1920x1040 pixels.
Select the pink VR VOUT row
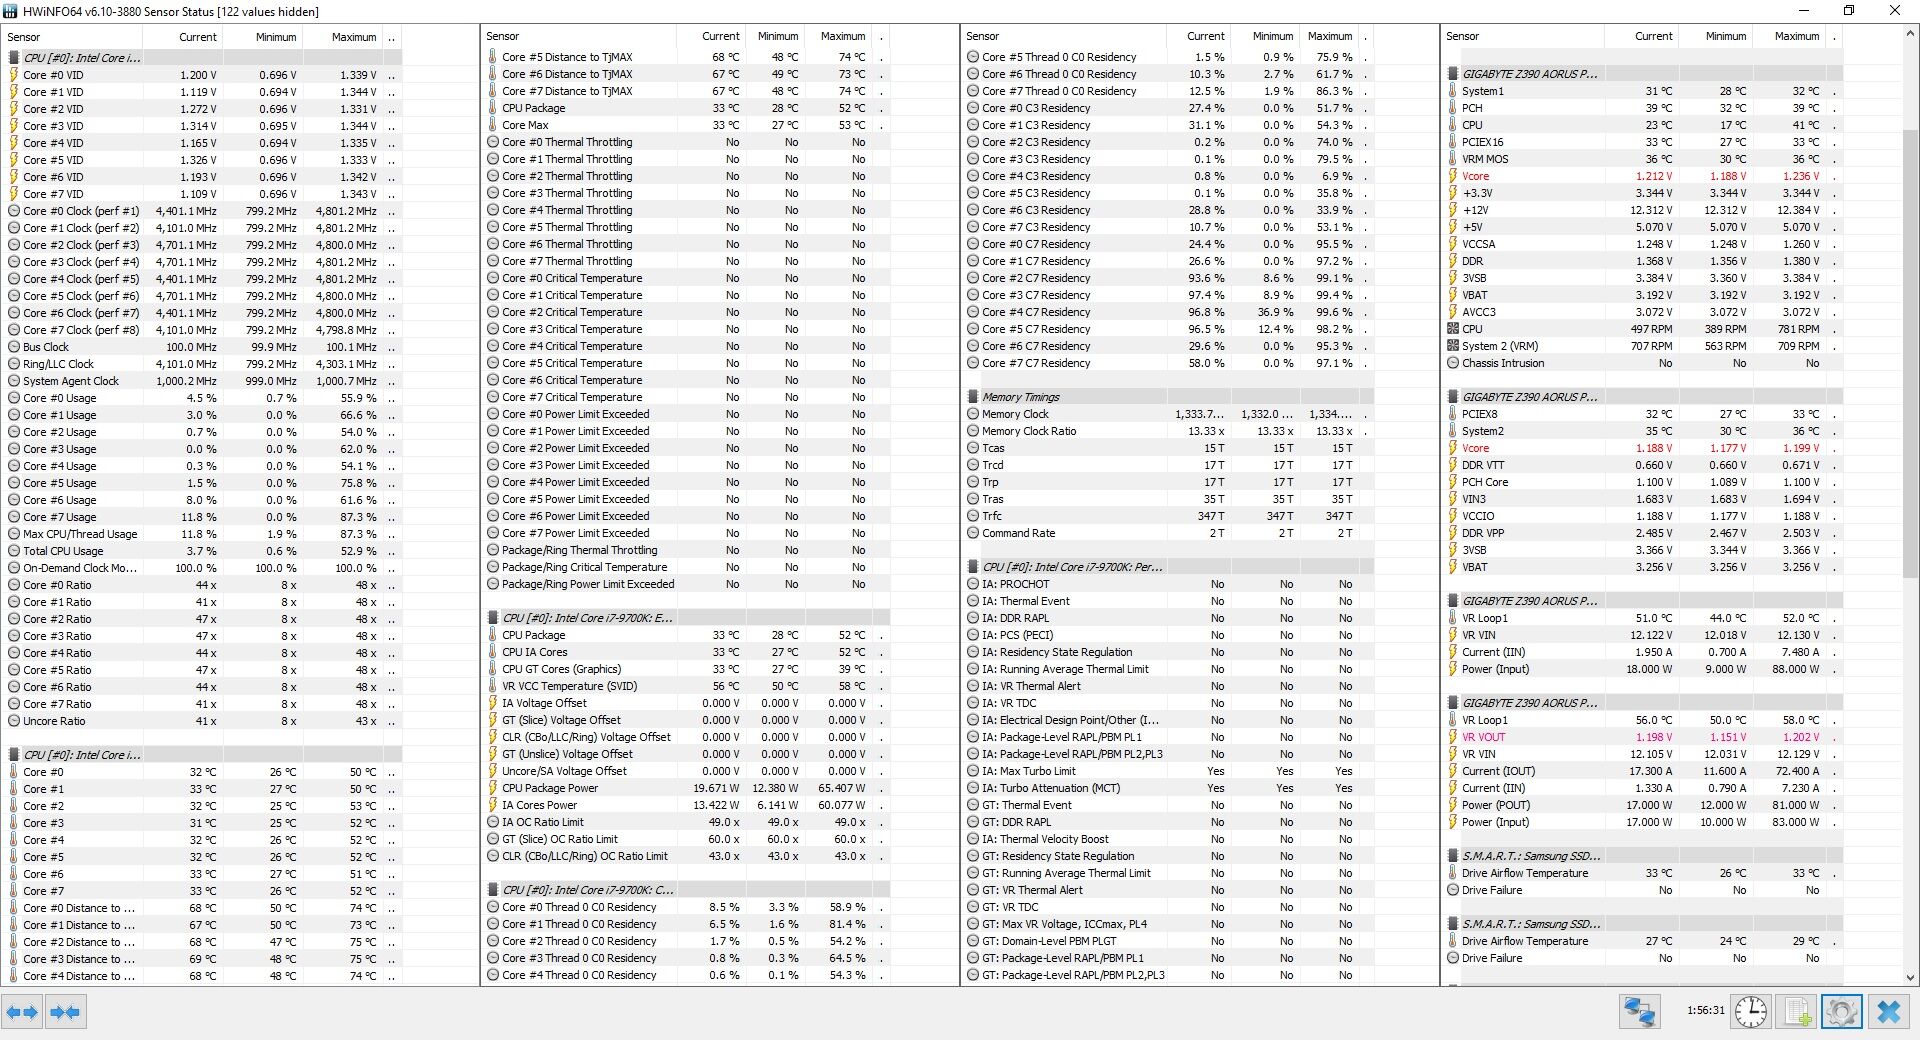point(1643,737)
